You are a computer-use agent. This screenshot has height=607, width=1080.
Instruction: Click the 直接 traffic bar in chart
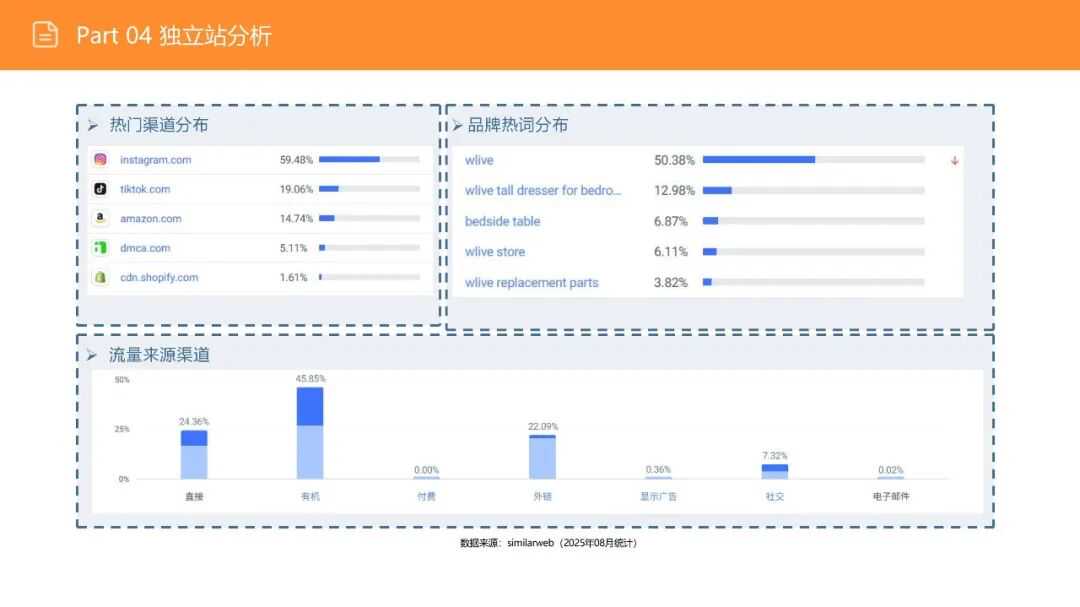point(194,455)
